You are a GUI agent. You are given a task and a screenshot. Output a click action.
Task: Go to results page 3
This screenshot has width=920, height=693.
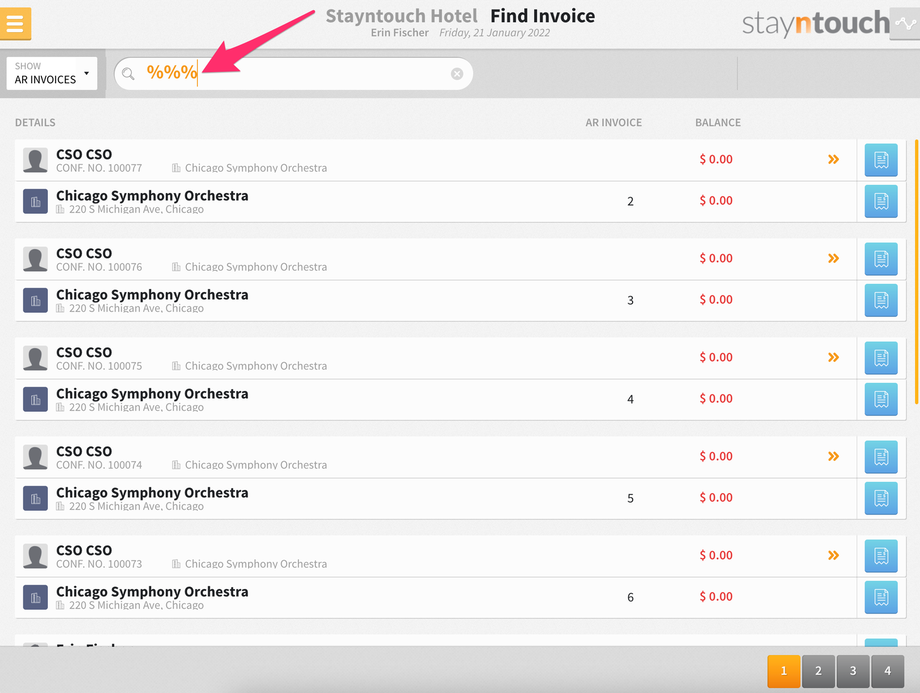(x=853, y=671)
